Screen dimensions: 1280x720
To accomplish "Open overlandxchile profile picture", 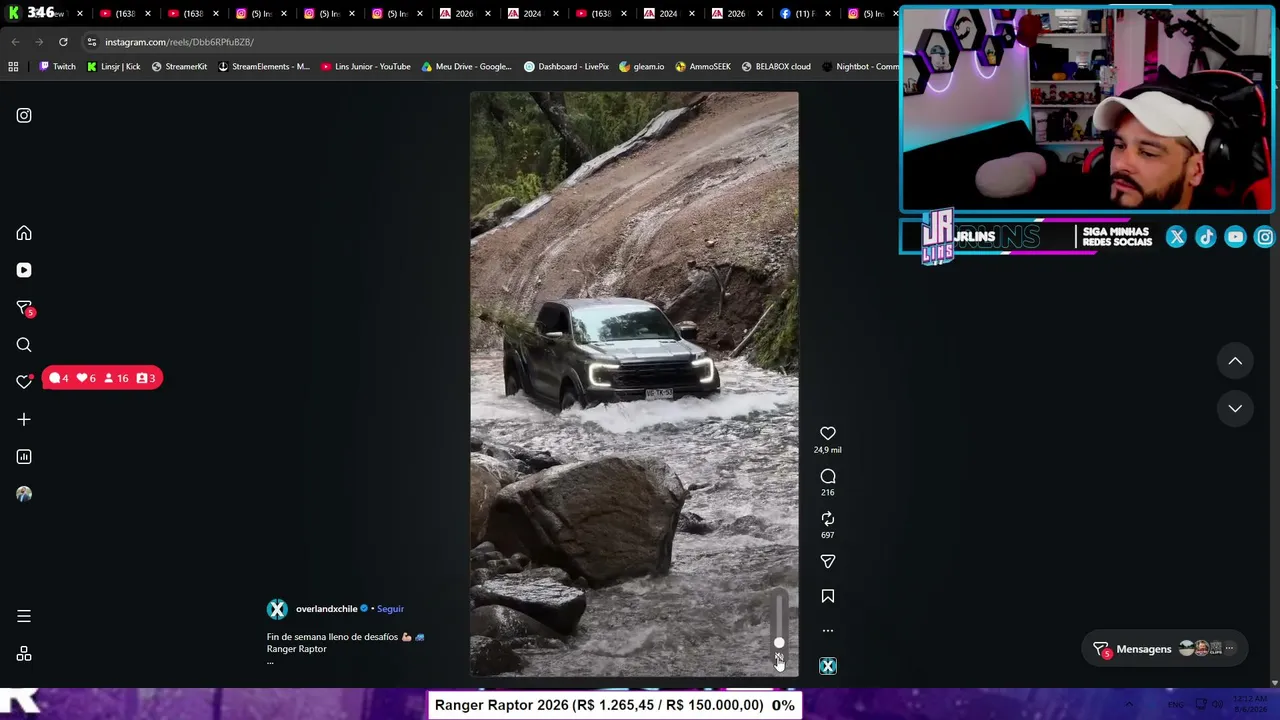I will [277, 609].
